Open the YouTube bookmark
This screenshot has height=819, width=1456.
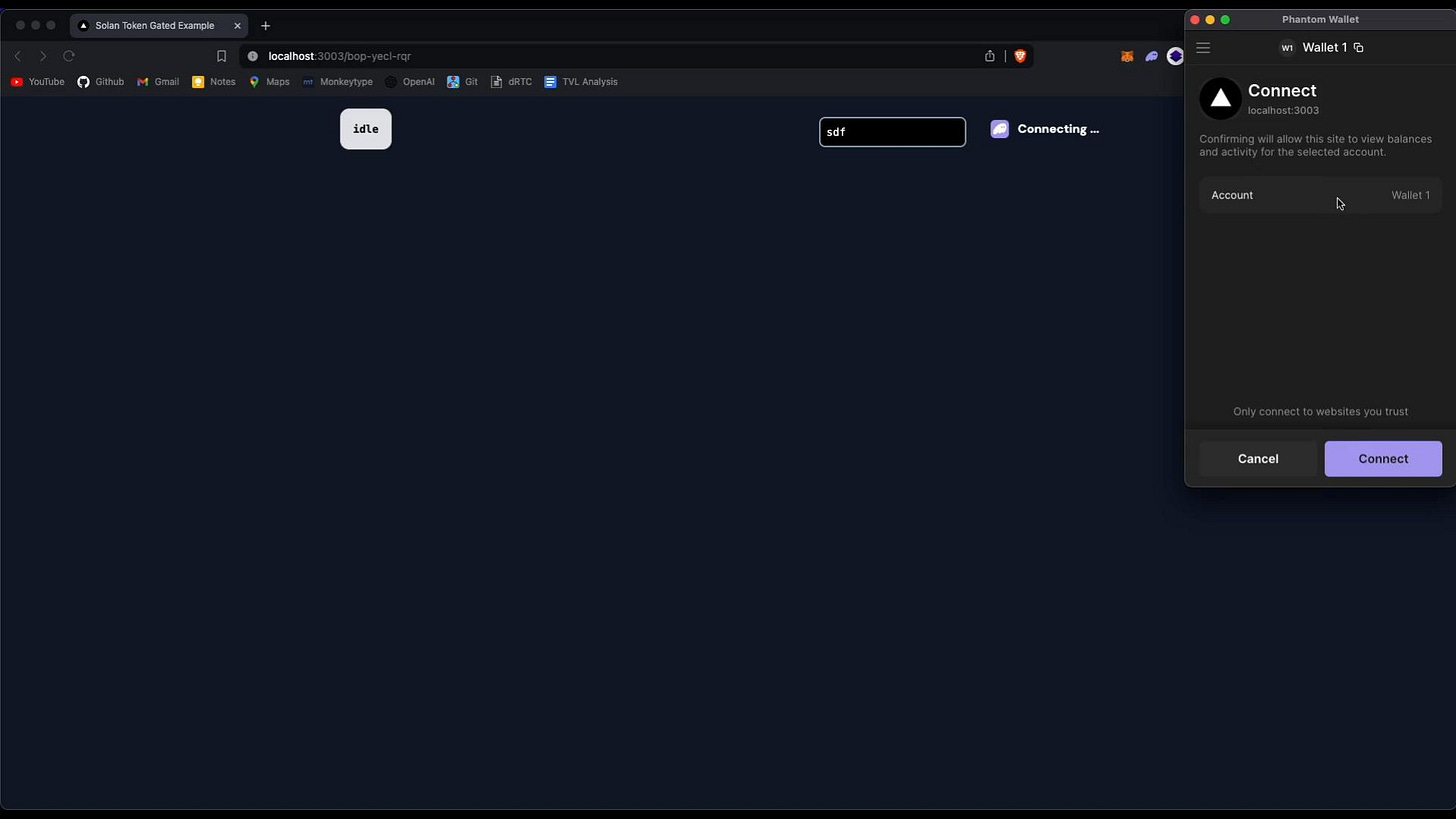pyautogui.click(x=38, y=82)
